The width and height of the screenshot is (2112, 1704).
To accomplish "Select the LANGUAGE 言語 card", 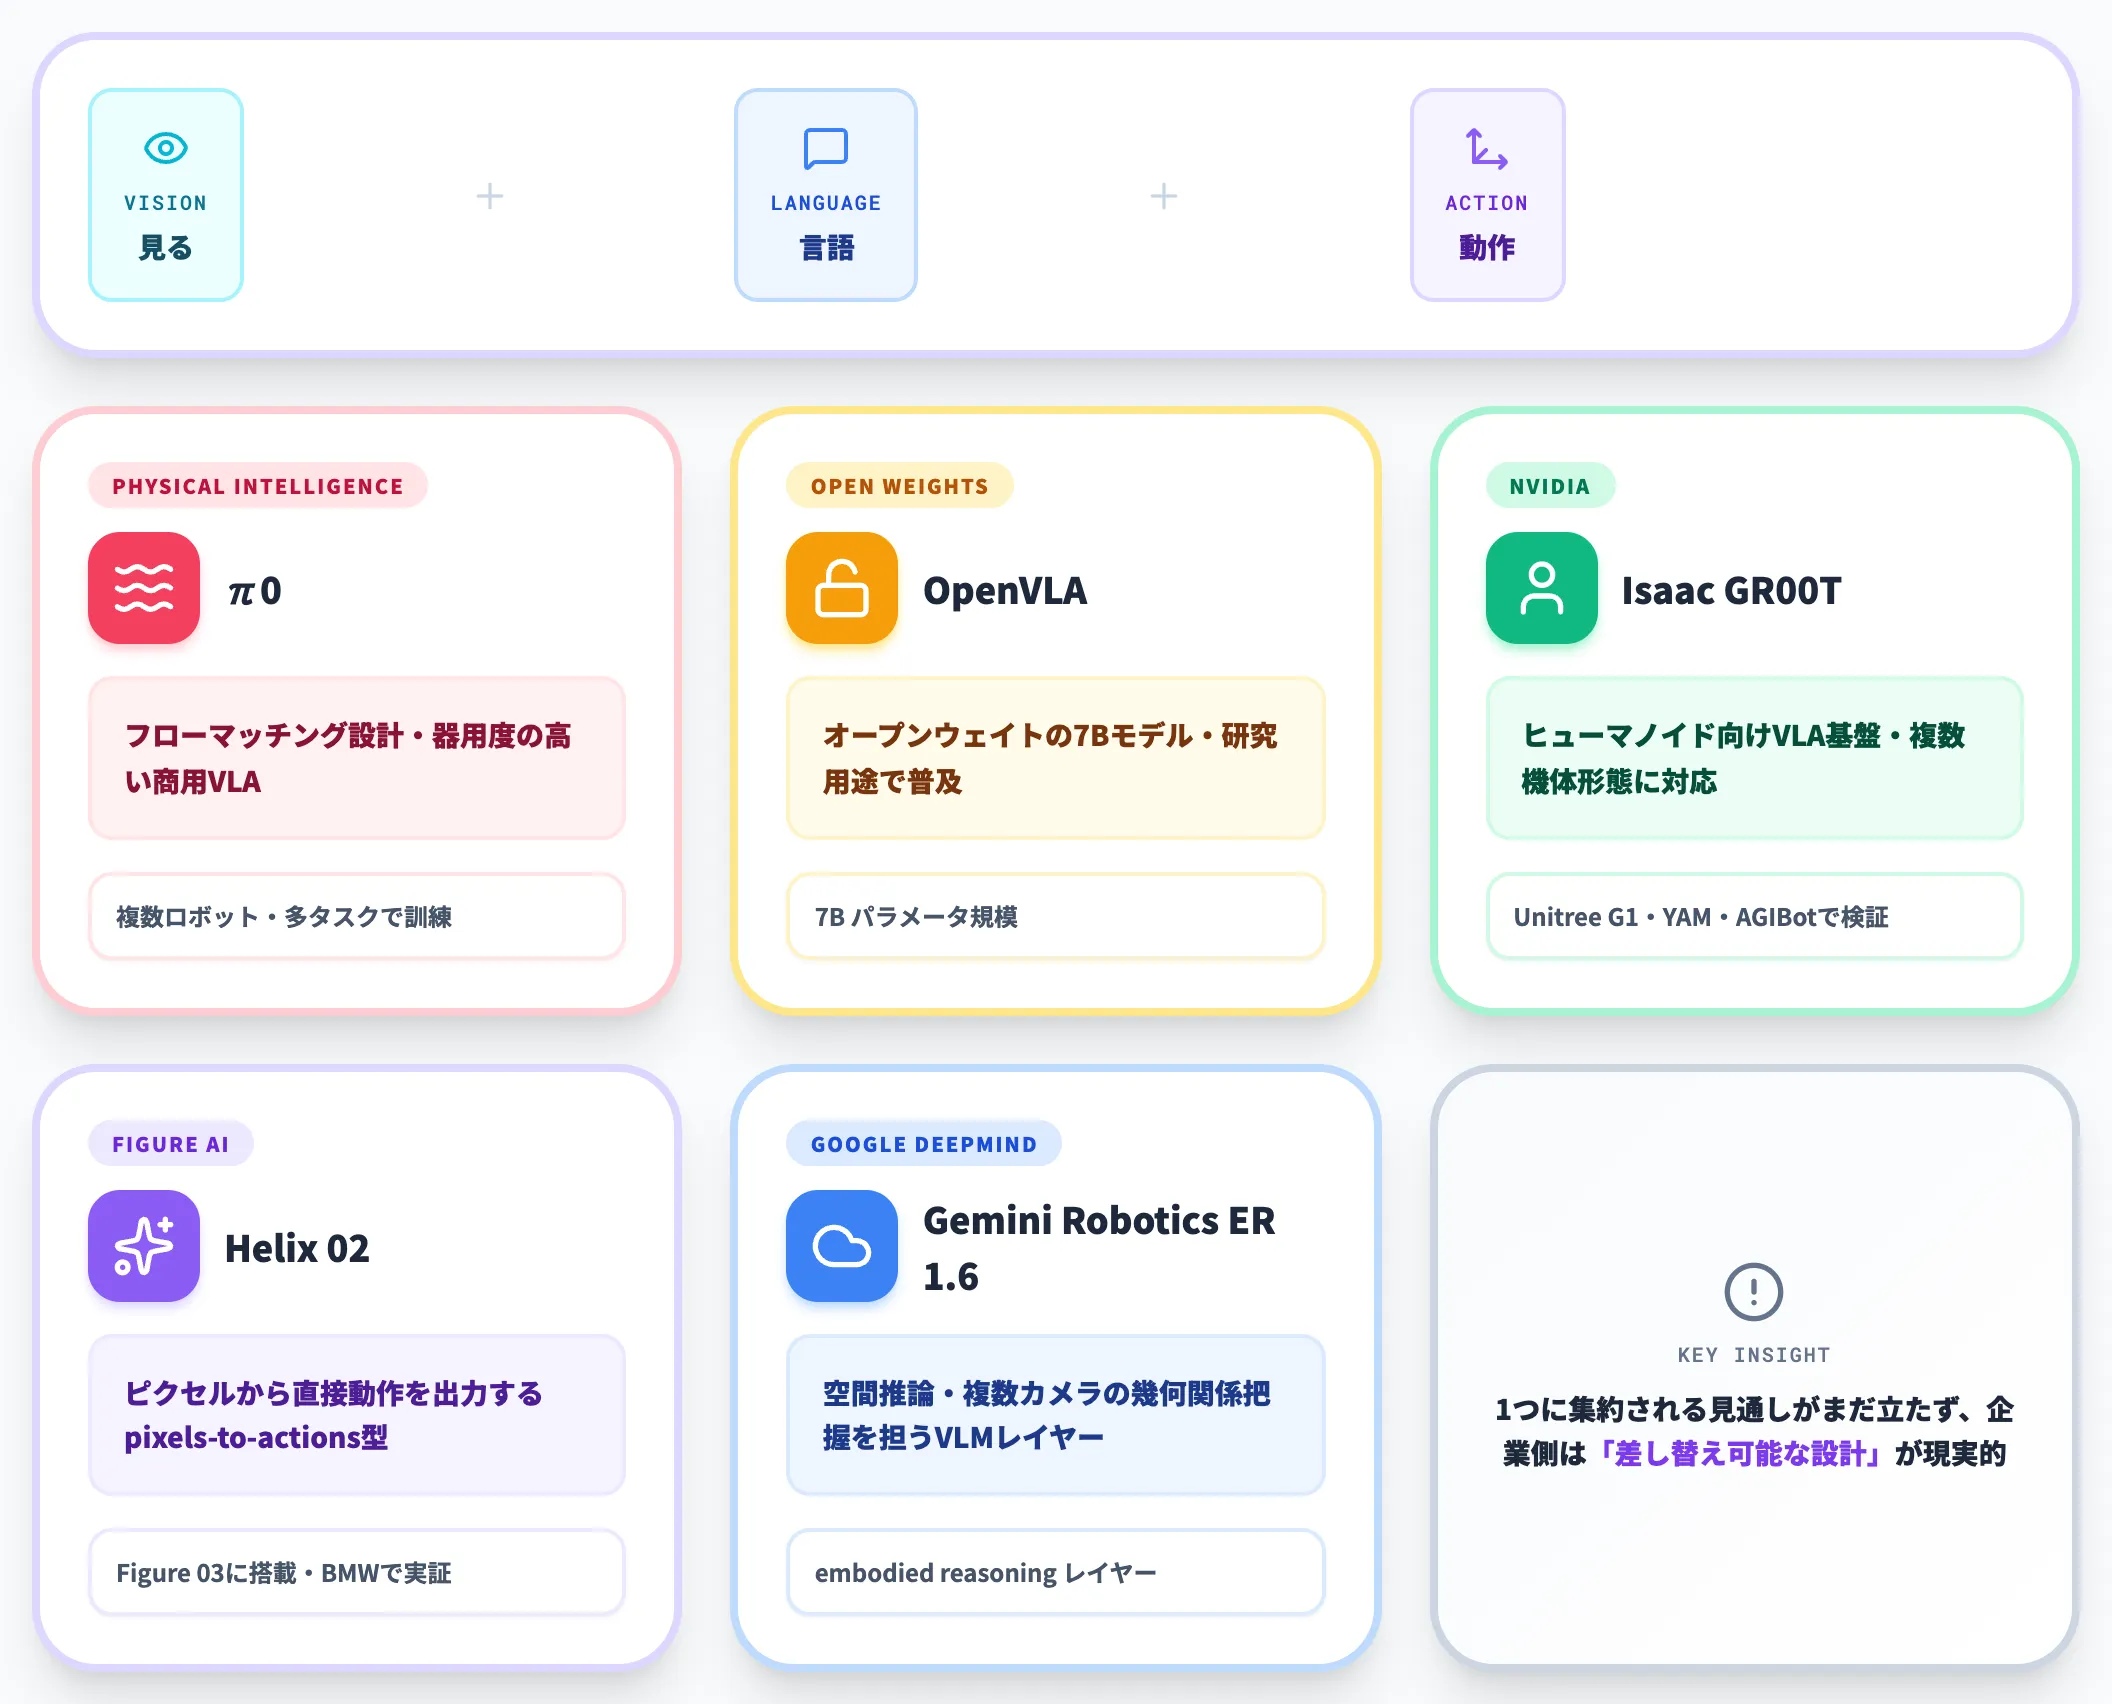I will coord(826,195).
